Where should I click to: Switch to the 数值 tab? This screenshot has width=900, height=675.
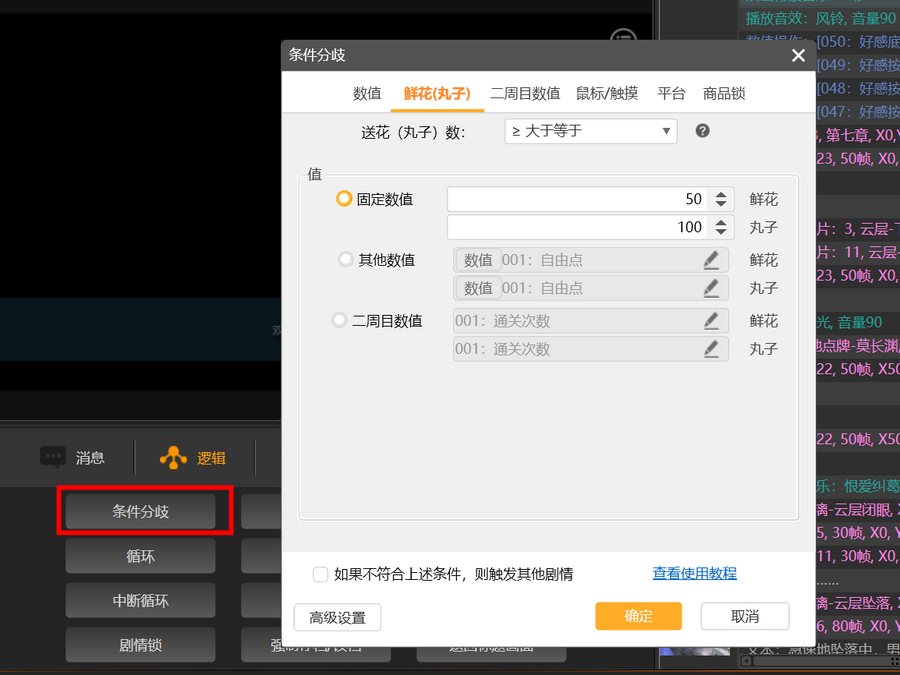point(367,94)
